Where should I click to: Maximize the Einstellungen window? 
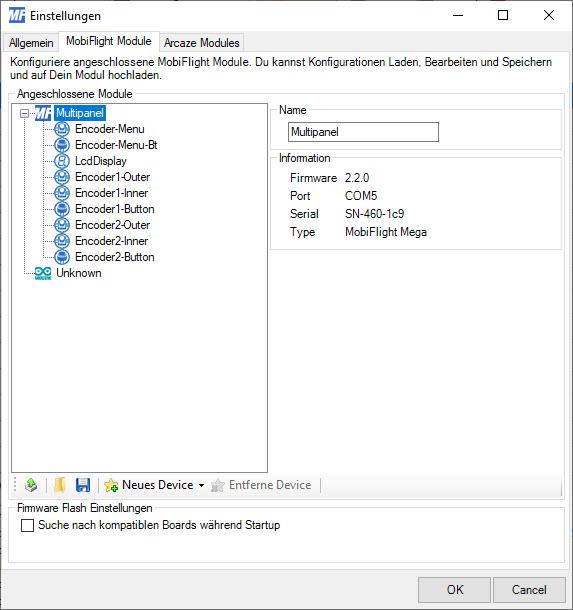503,15
